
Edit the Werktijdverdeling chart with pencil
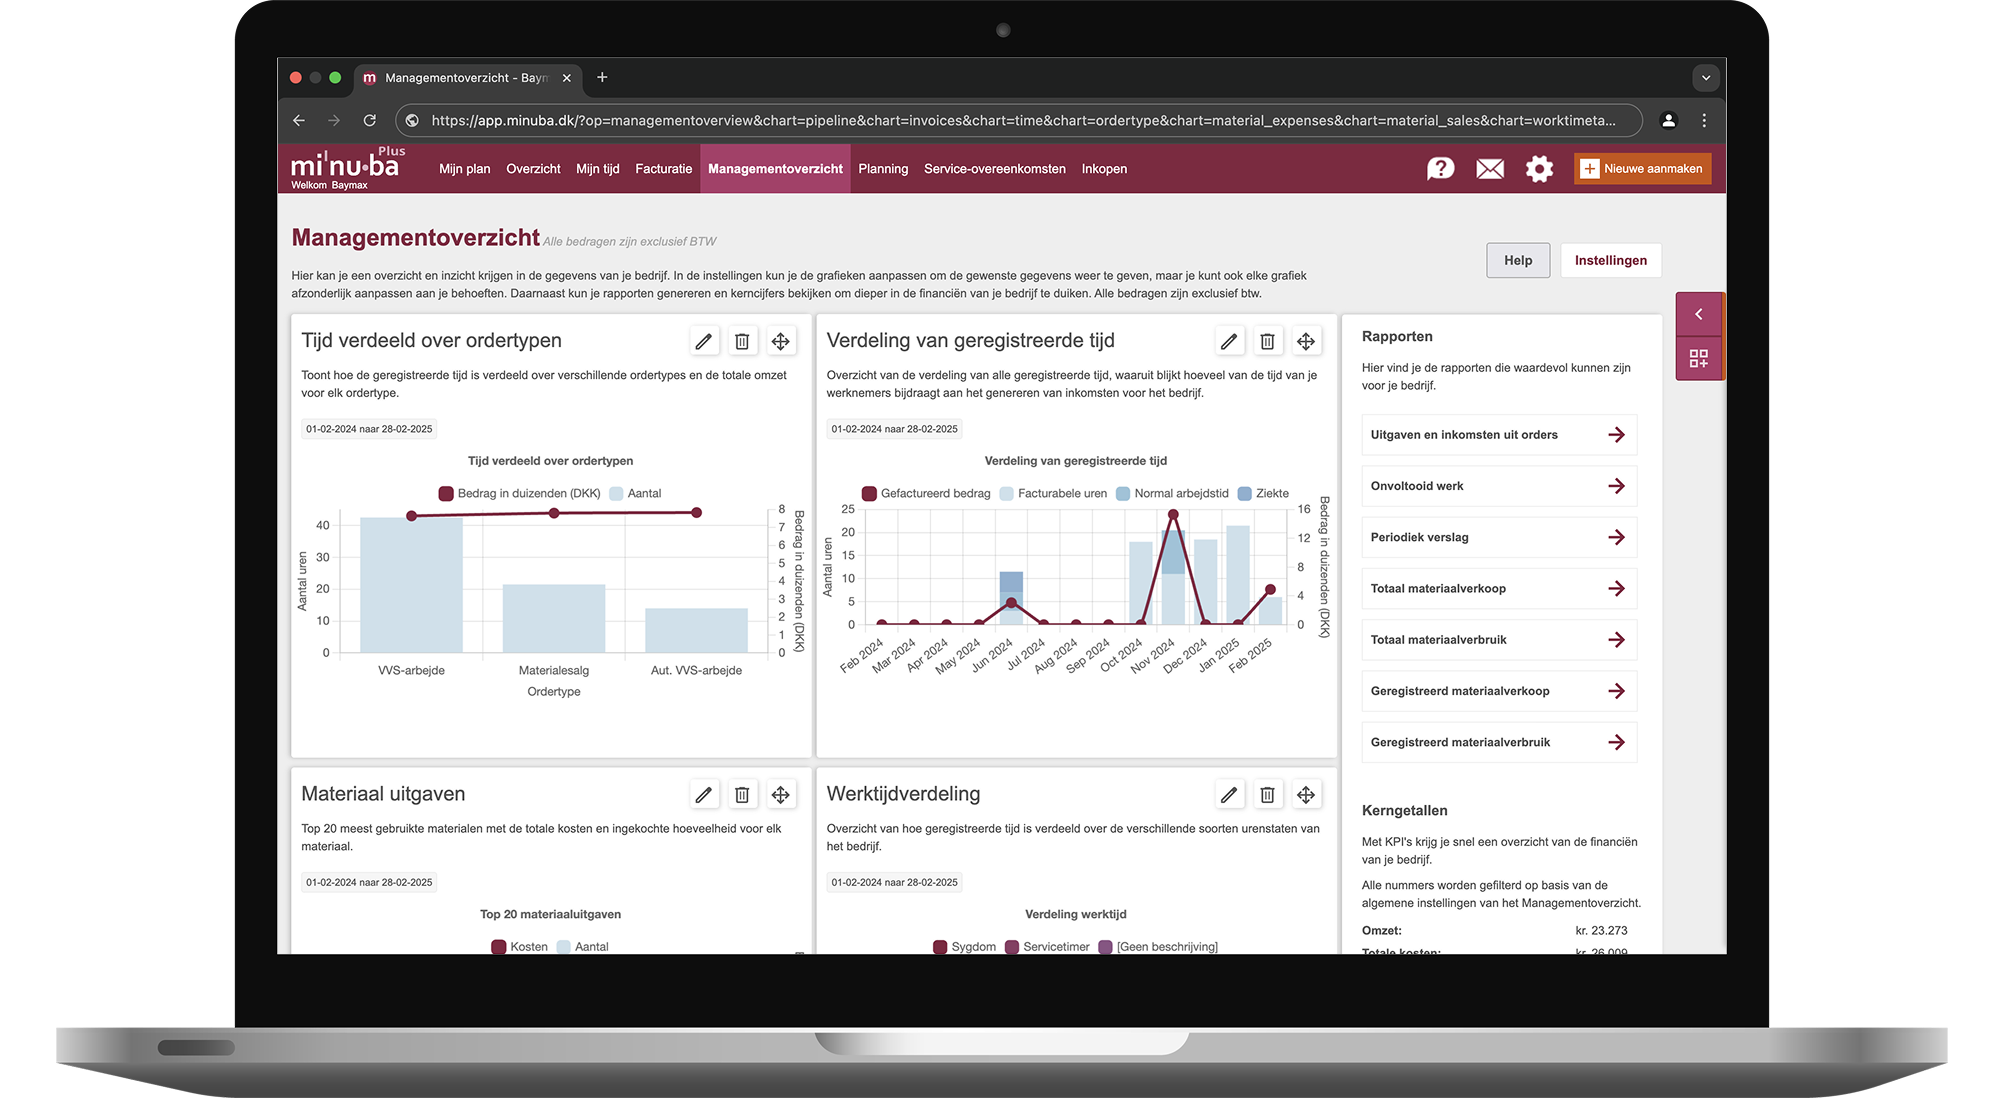(x=1229, y=795)
